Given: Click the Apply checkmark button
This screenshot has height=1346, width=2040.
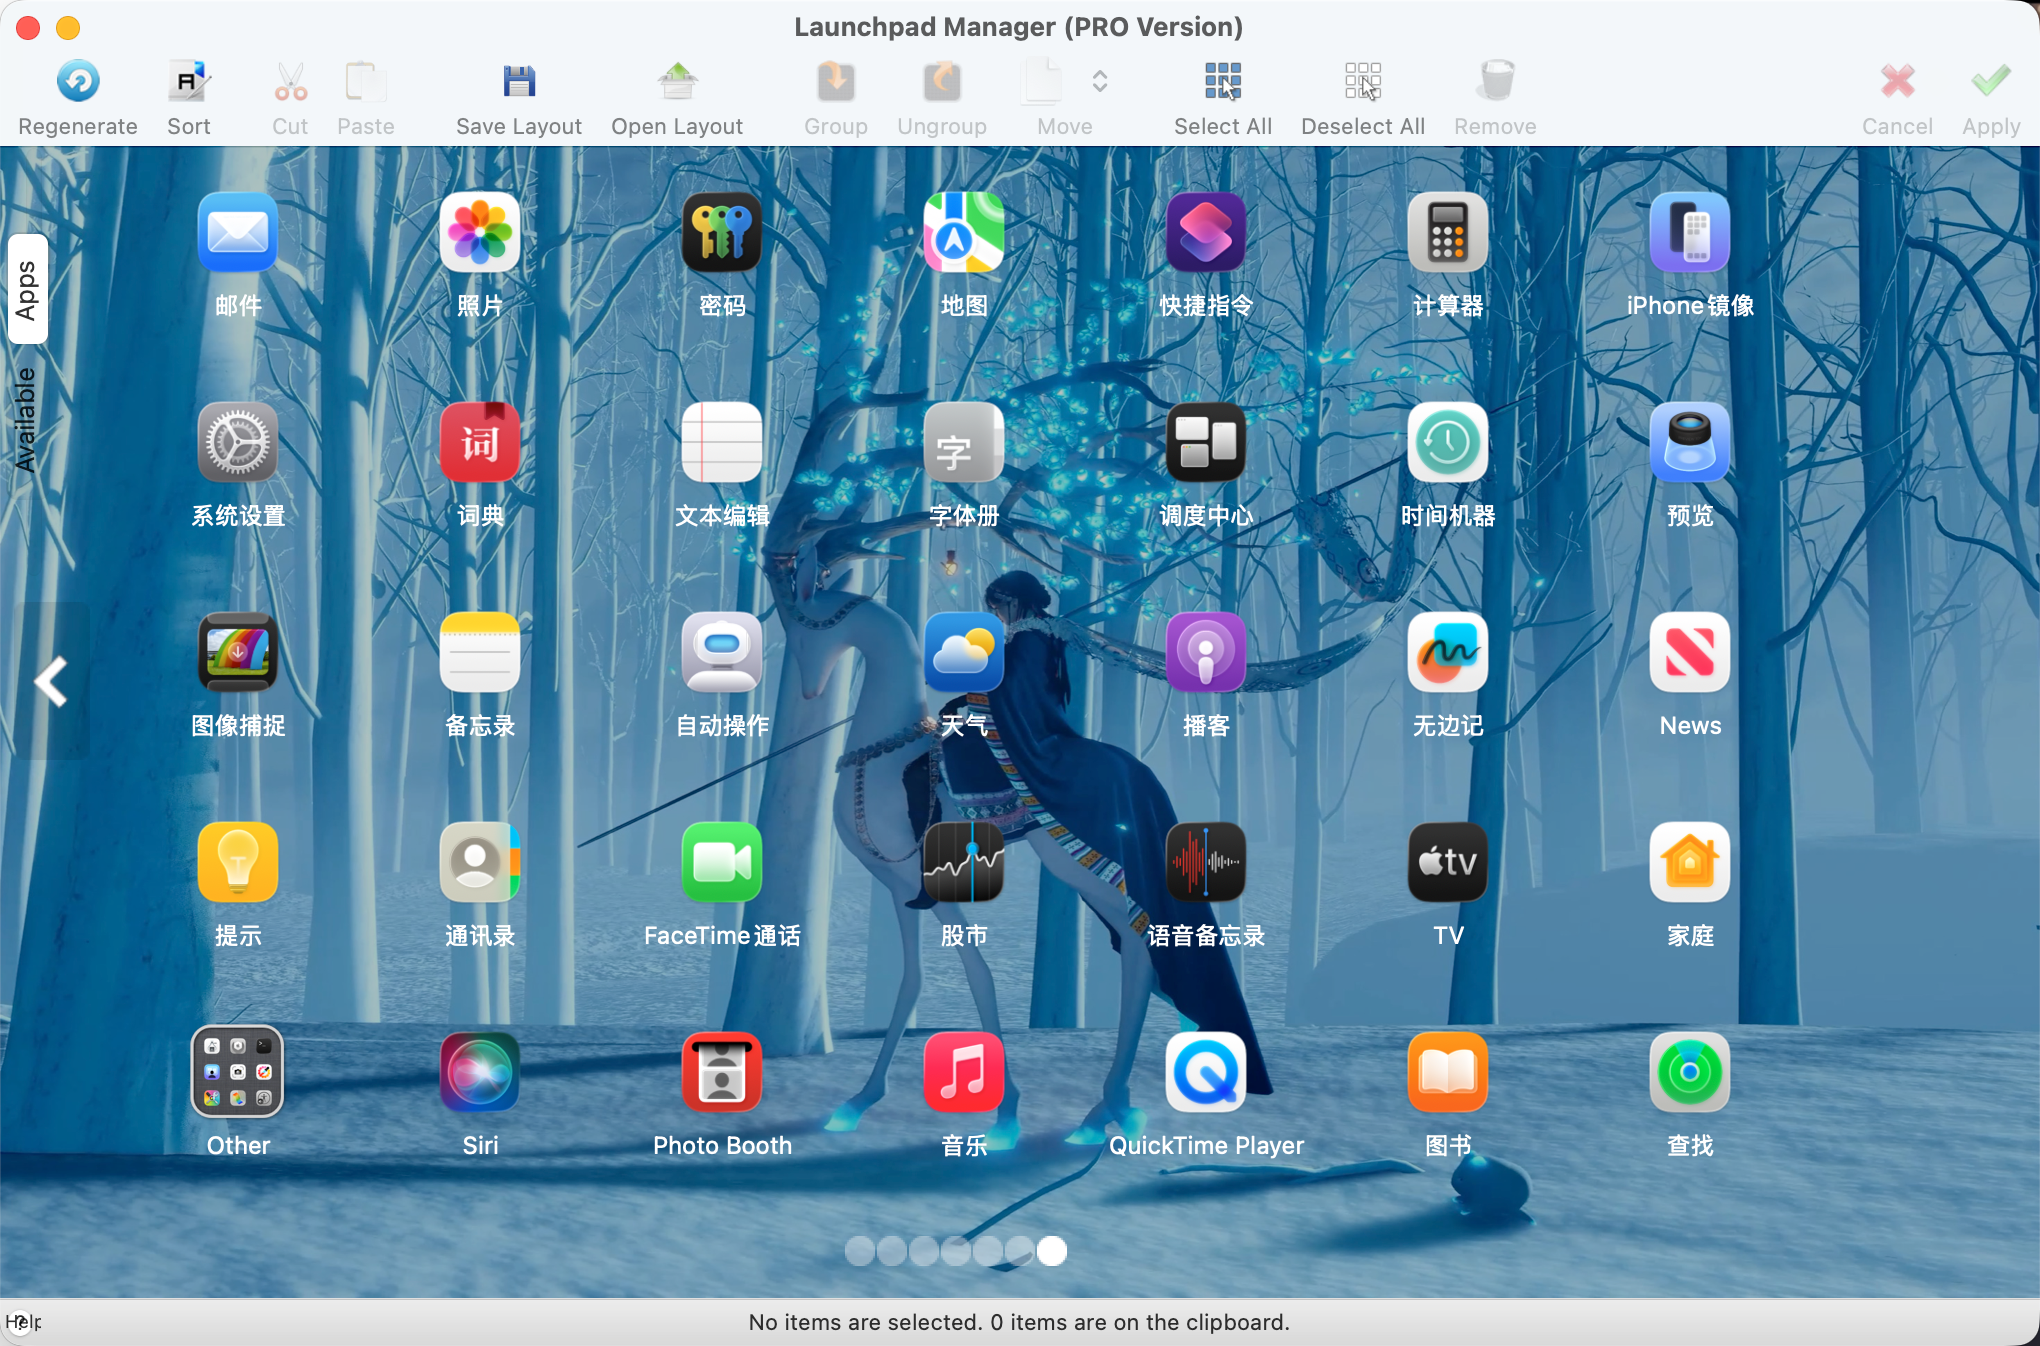Looking at the screenshot, I should (x=1990, y=82).
